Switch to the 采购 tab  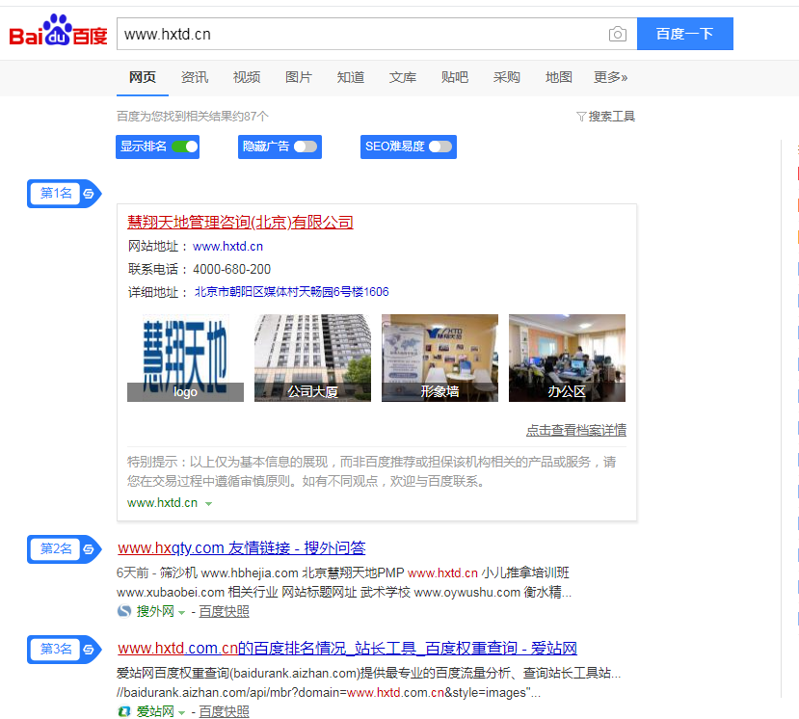(507, 77)
